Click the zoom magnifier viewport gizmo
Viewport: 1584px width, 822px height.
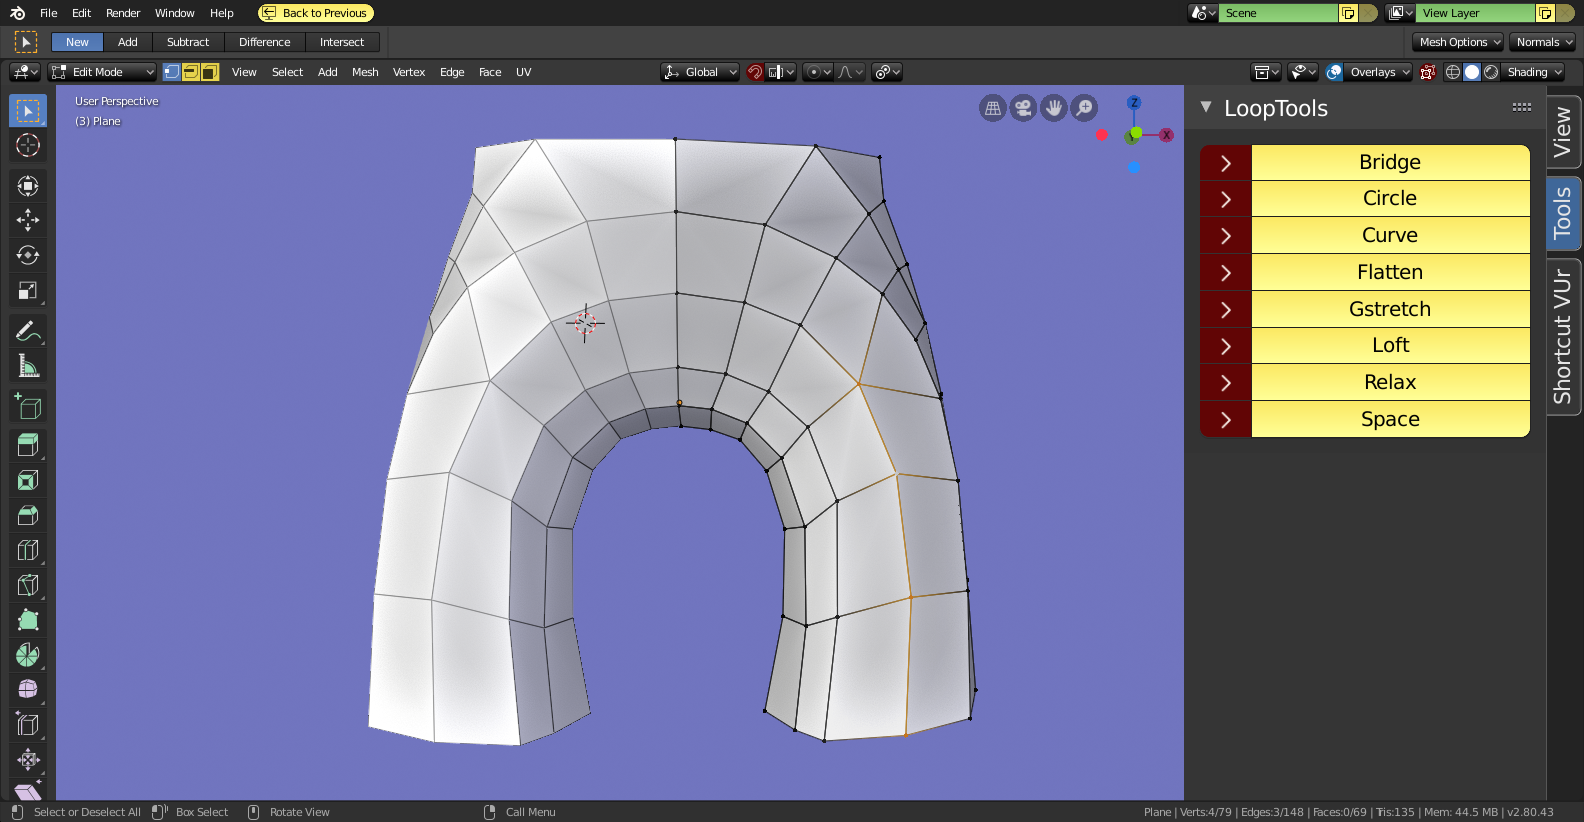tap(1084, 108)
